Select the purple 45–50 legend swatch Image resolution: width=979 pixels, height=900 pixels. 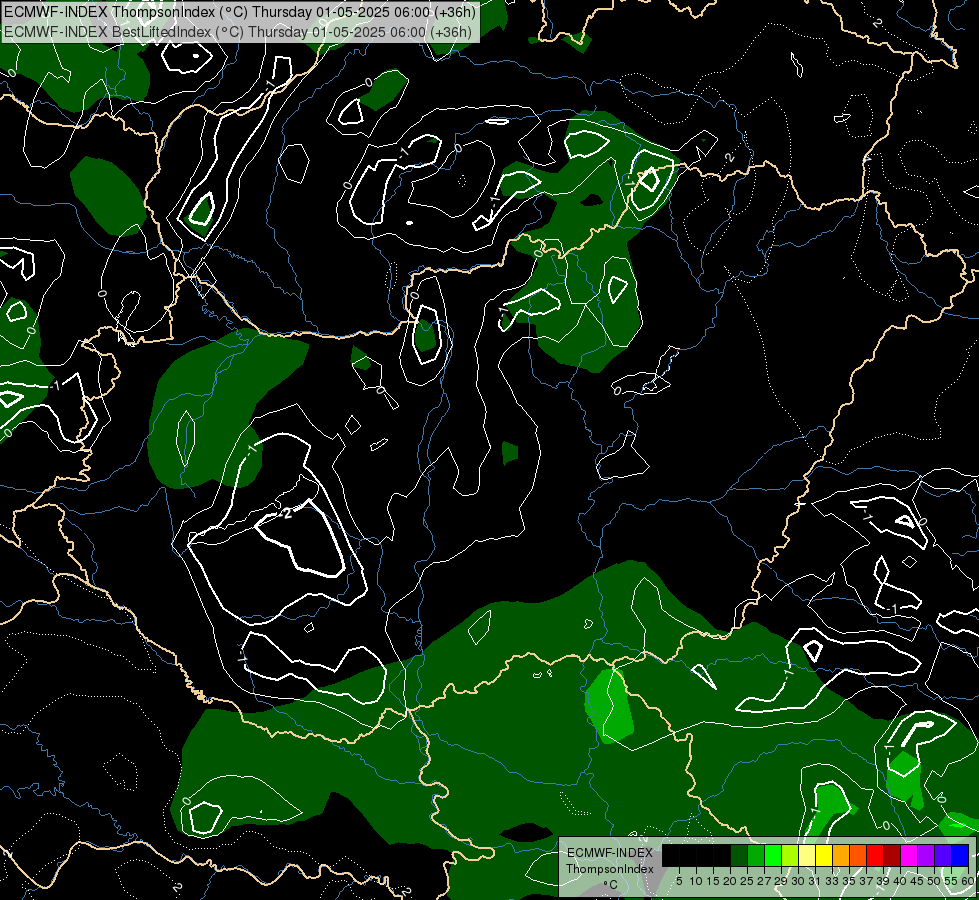click(926, 855)
